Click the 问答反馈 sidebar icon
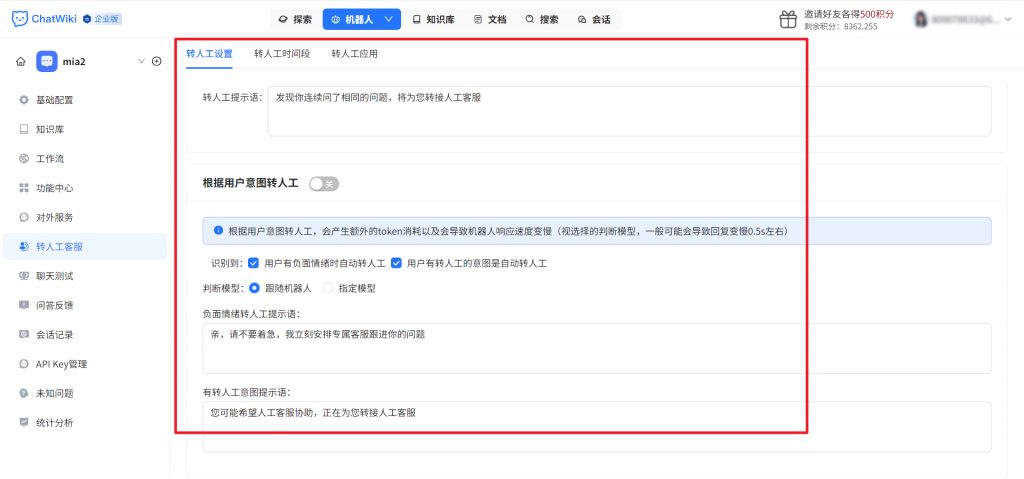Image resolution: width=1024 pixels, height=479 pixels. coord(24,305)
